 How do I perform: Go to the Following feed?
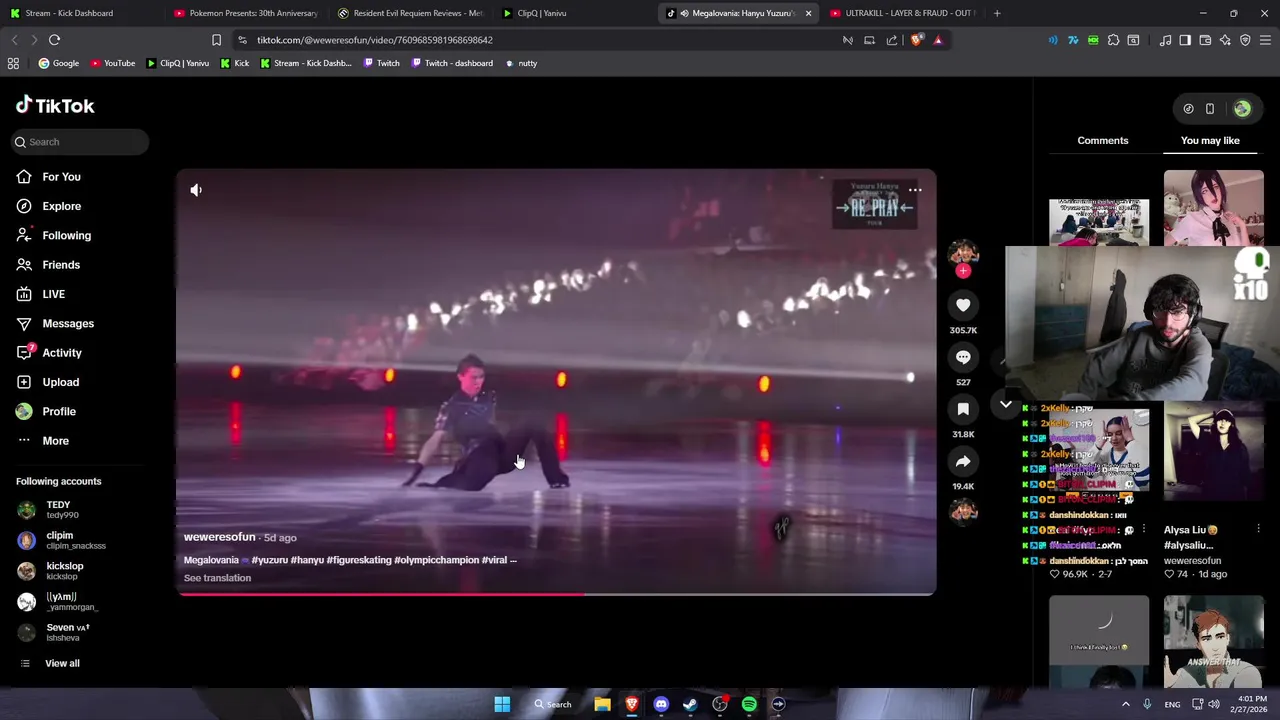click(53, 235)
